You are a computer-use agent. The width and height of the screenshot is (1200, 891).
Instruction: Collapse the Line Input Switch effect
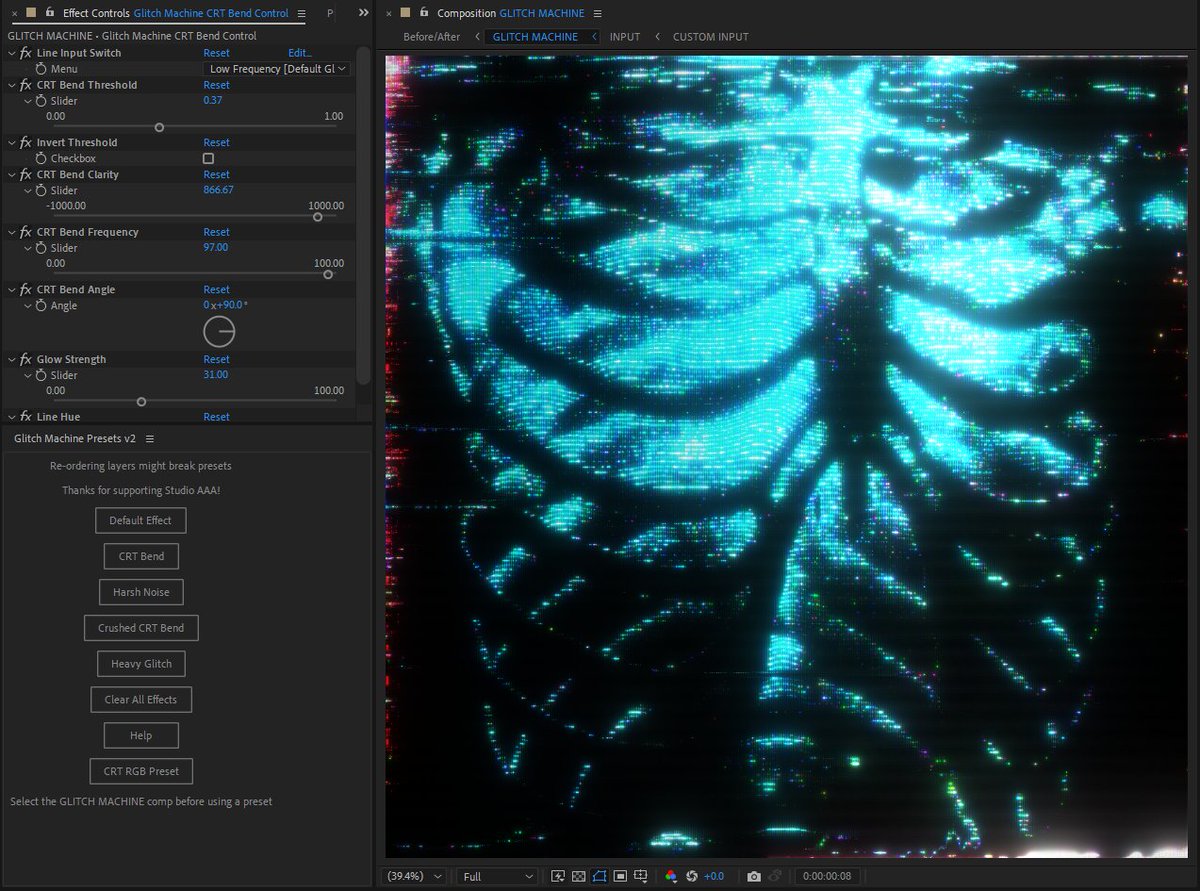11,53
